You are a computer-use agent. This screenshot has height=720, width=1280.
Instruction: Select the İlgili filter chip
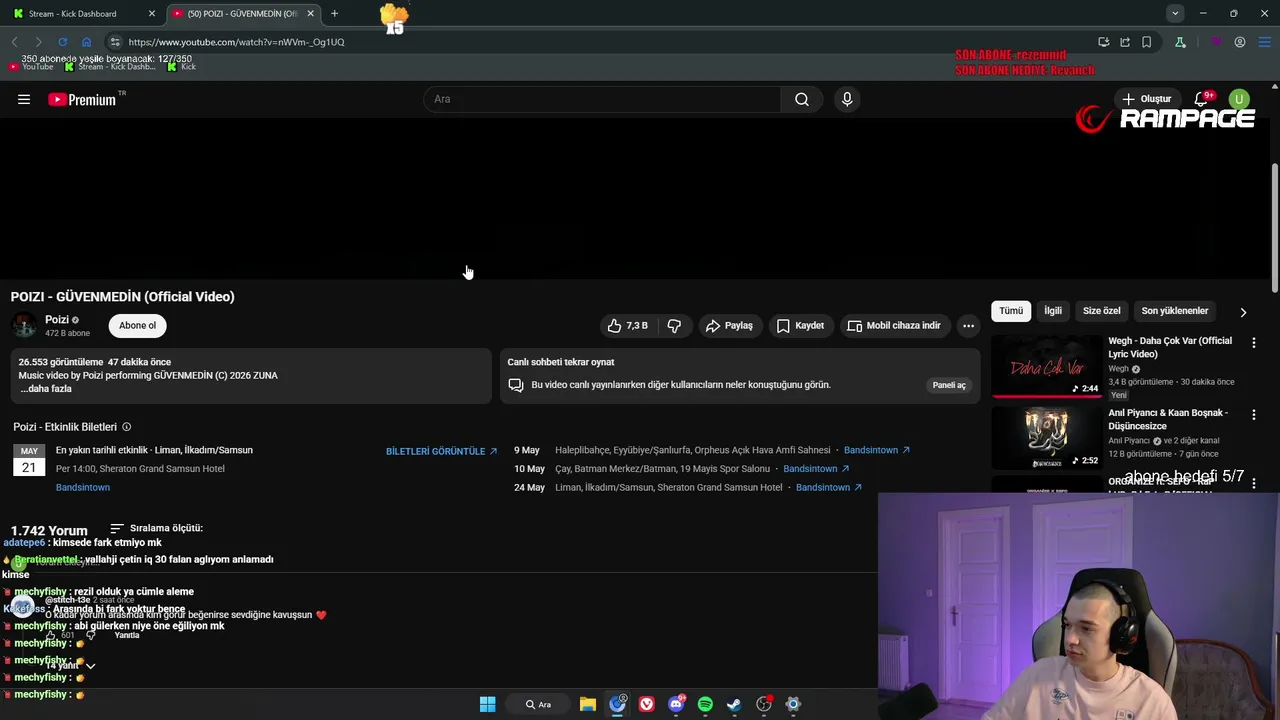click(1053, 311)
